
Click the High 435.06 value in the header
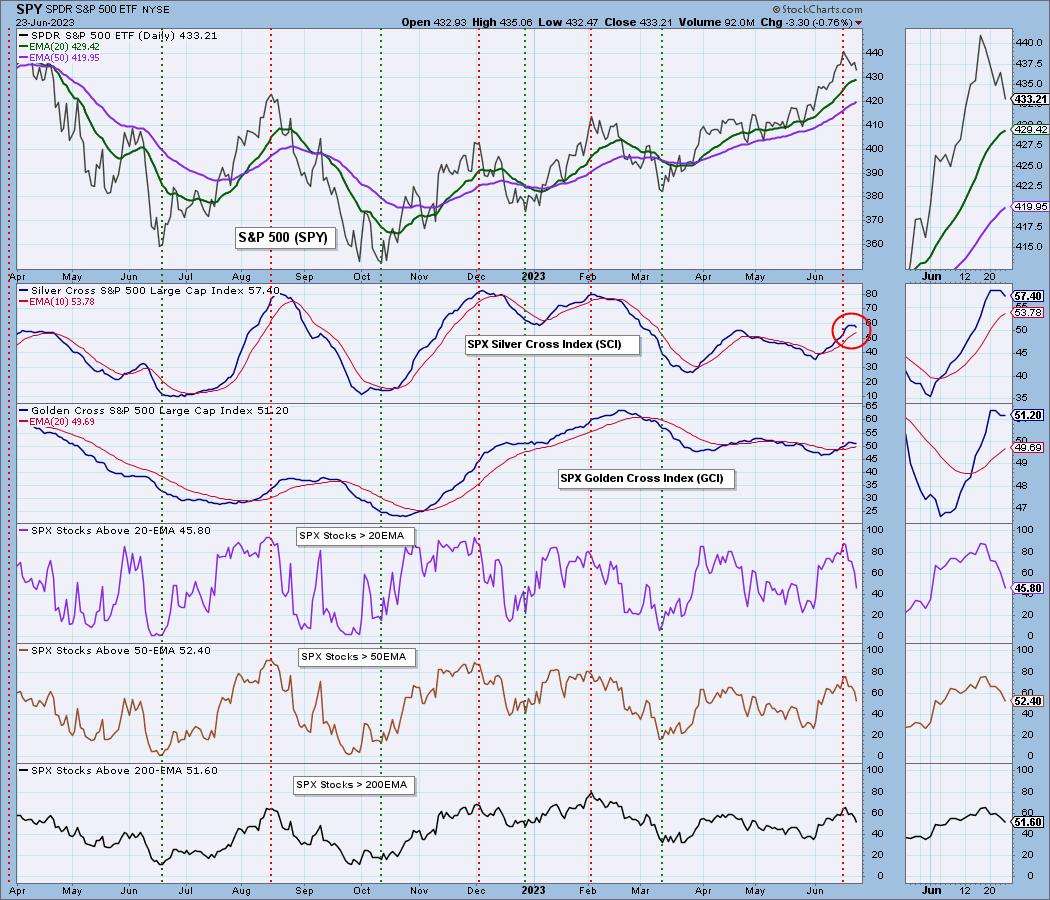502,22
